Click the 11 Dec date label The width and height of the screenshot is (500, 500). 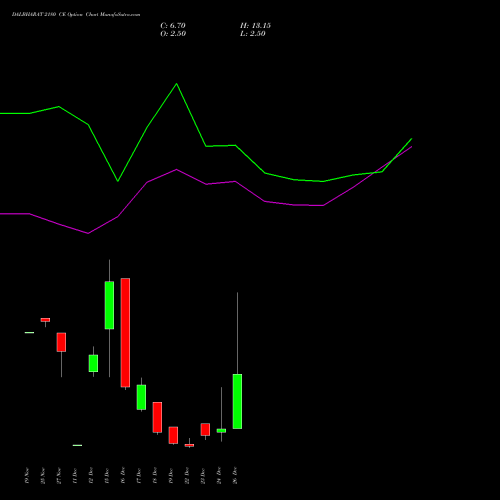75,476
